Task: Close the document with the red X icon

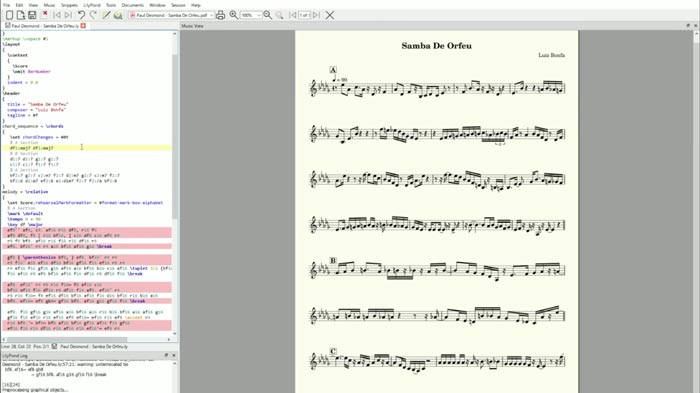Action: coord(45,15)
